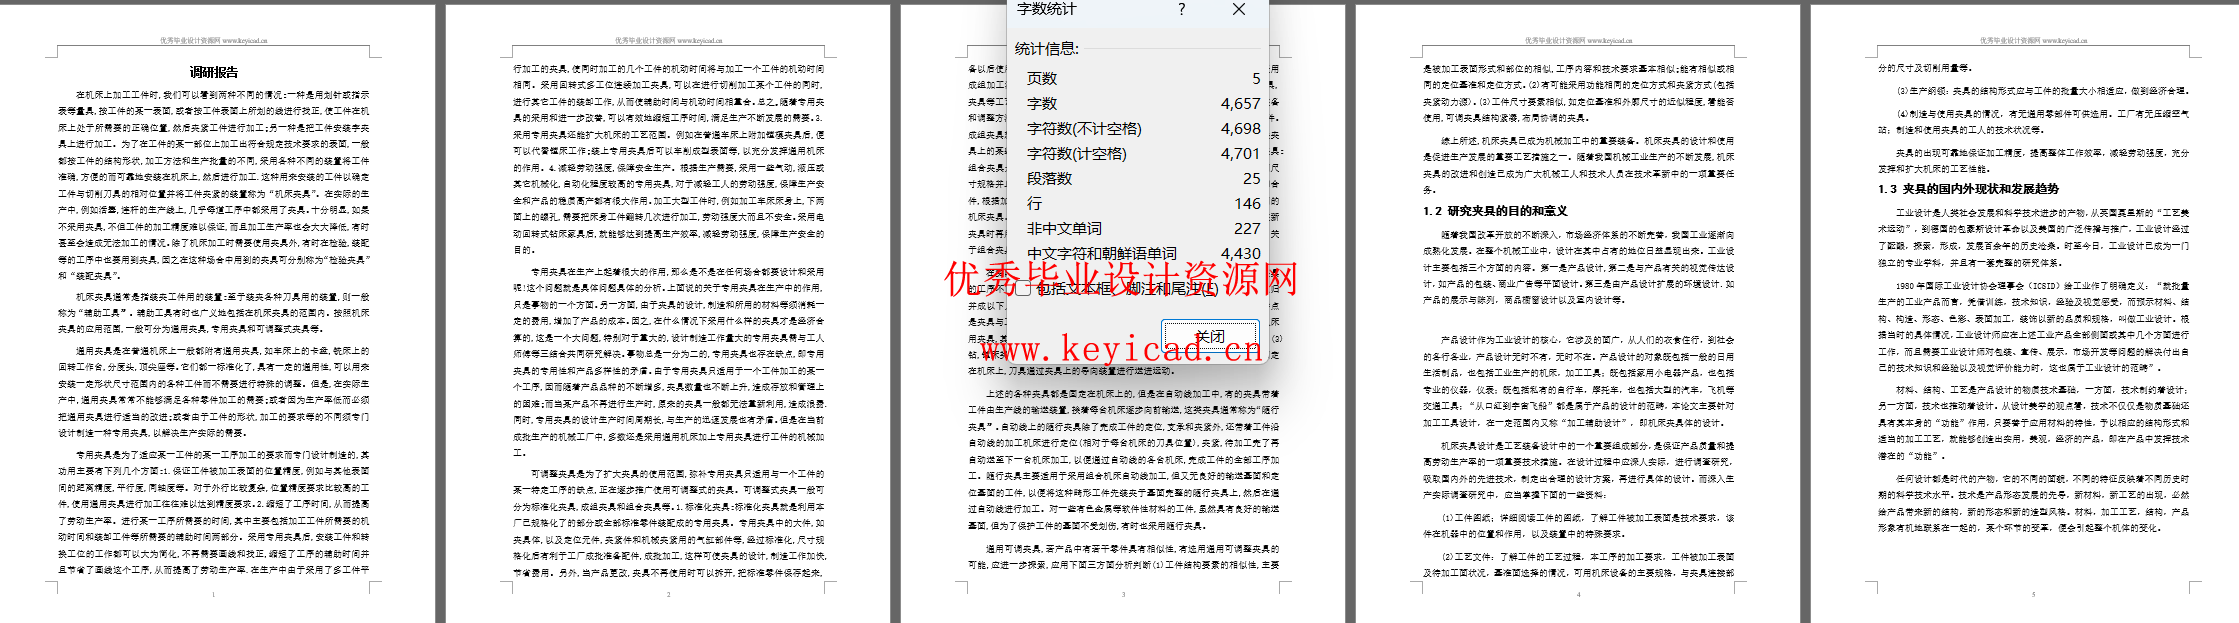Click the heading 1.3 夹具的国内外现状和发展趋势
Screen dimensions: 2239x623
1954,189
